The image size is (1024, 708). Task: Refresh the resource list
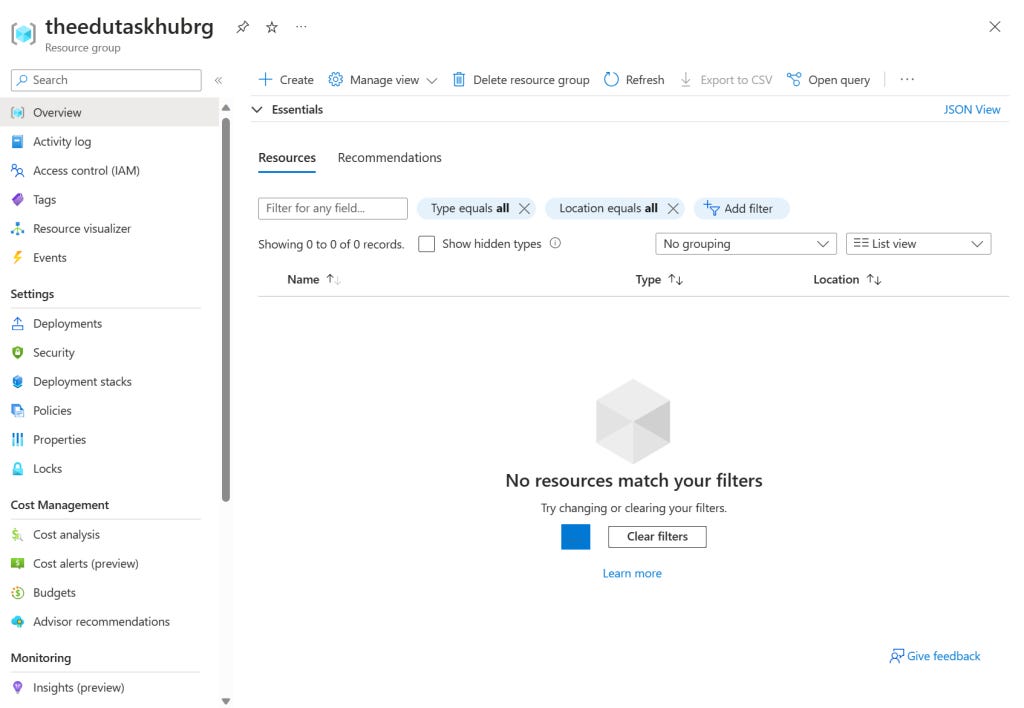(x=633, y=79)
